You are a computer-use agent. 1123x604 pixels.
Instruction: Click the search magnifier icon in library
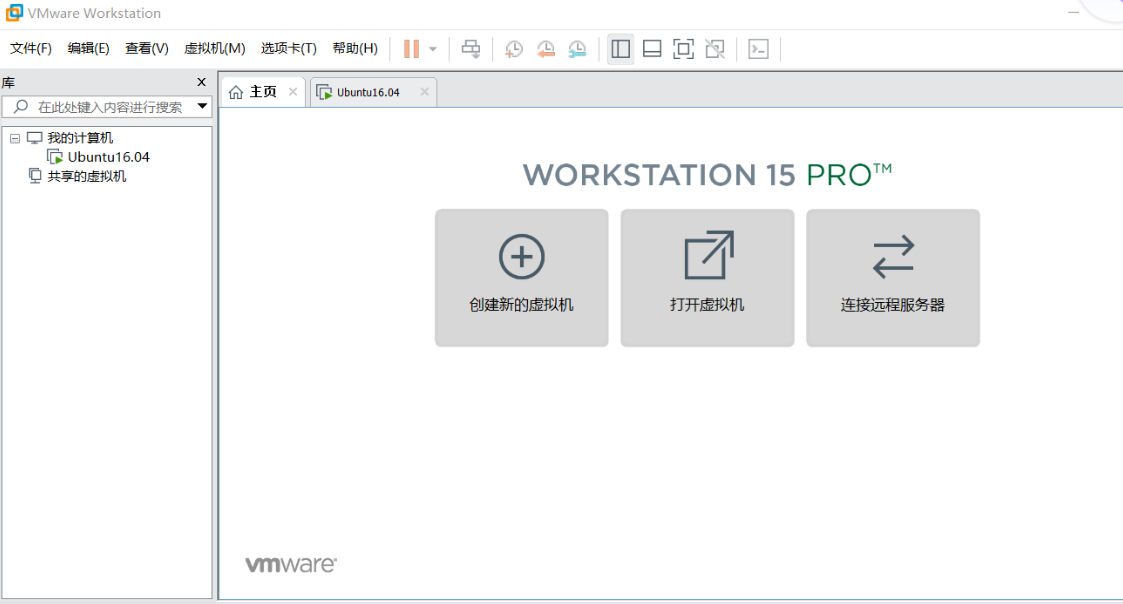click(x=21, y=107)
